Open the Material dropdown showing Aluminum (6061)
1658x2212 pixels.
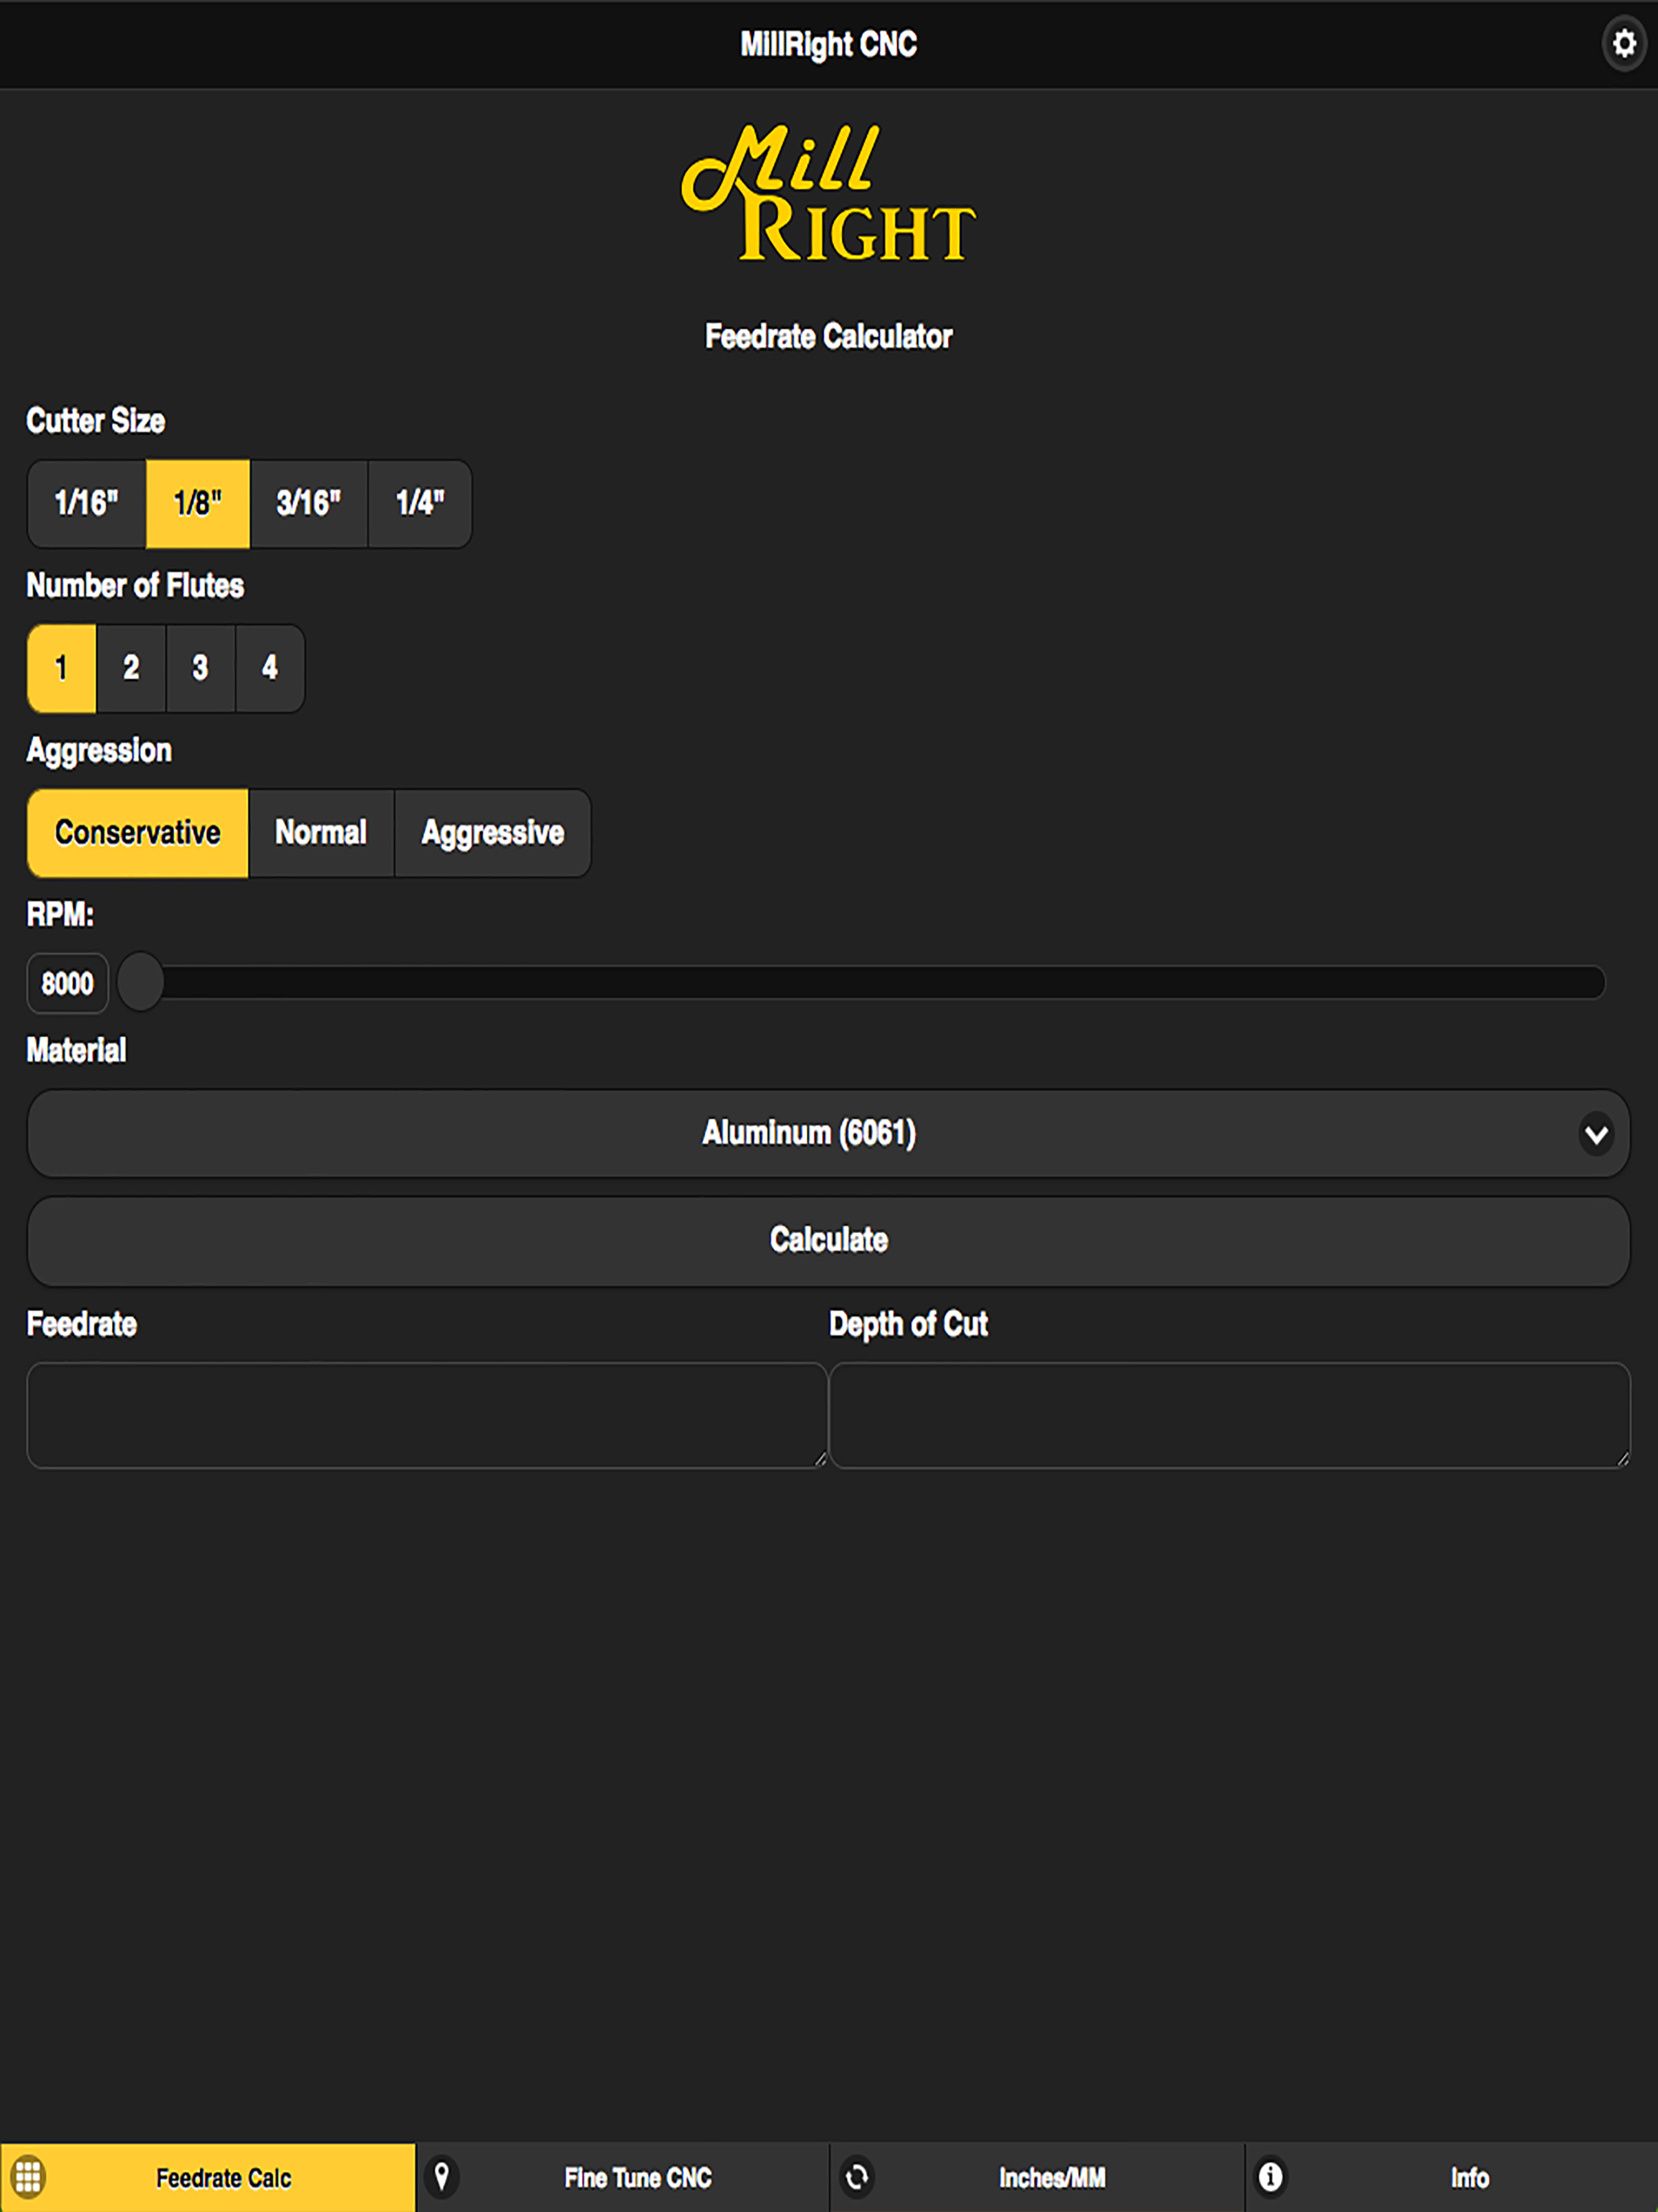(x=829, y=1133)
